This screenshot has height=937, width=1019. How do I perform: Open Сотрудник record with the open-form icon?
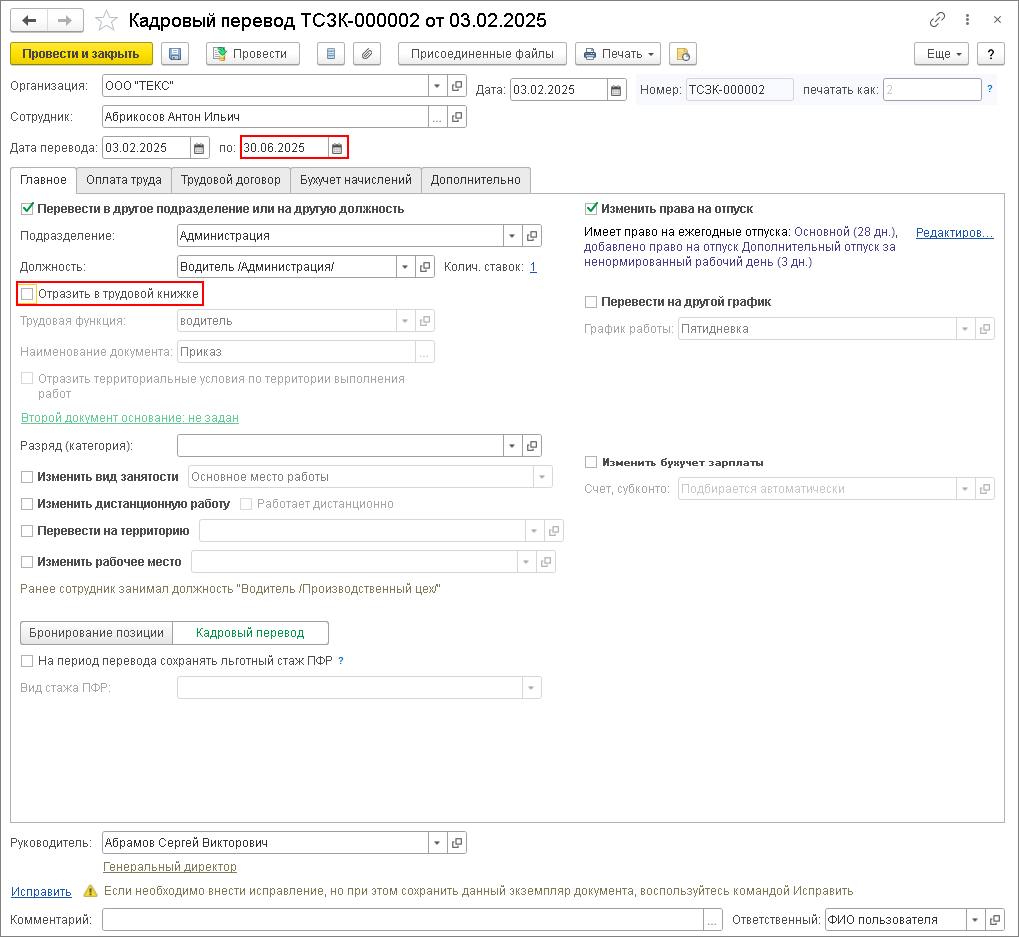(x=457, y=117)
